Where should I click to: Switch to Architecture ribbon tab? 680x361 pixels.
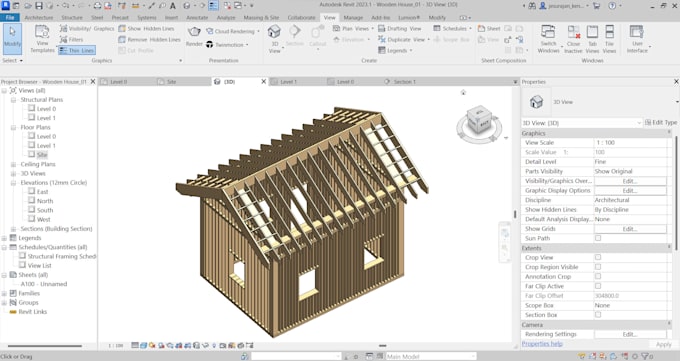point(39,18)
